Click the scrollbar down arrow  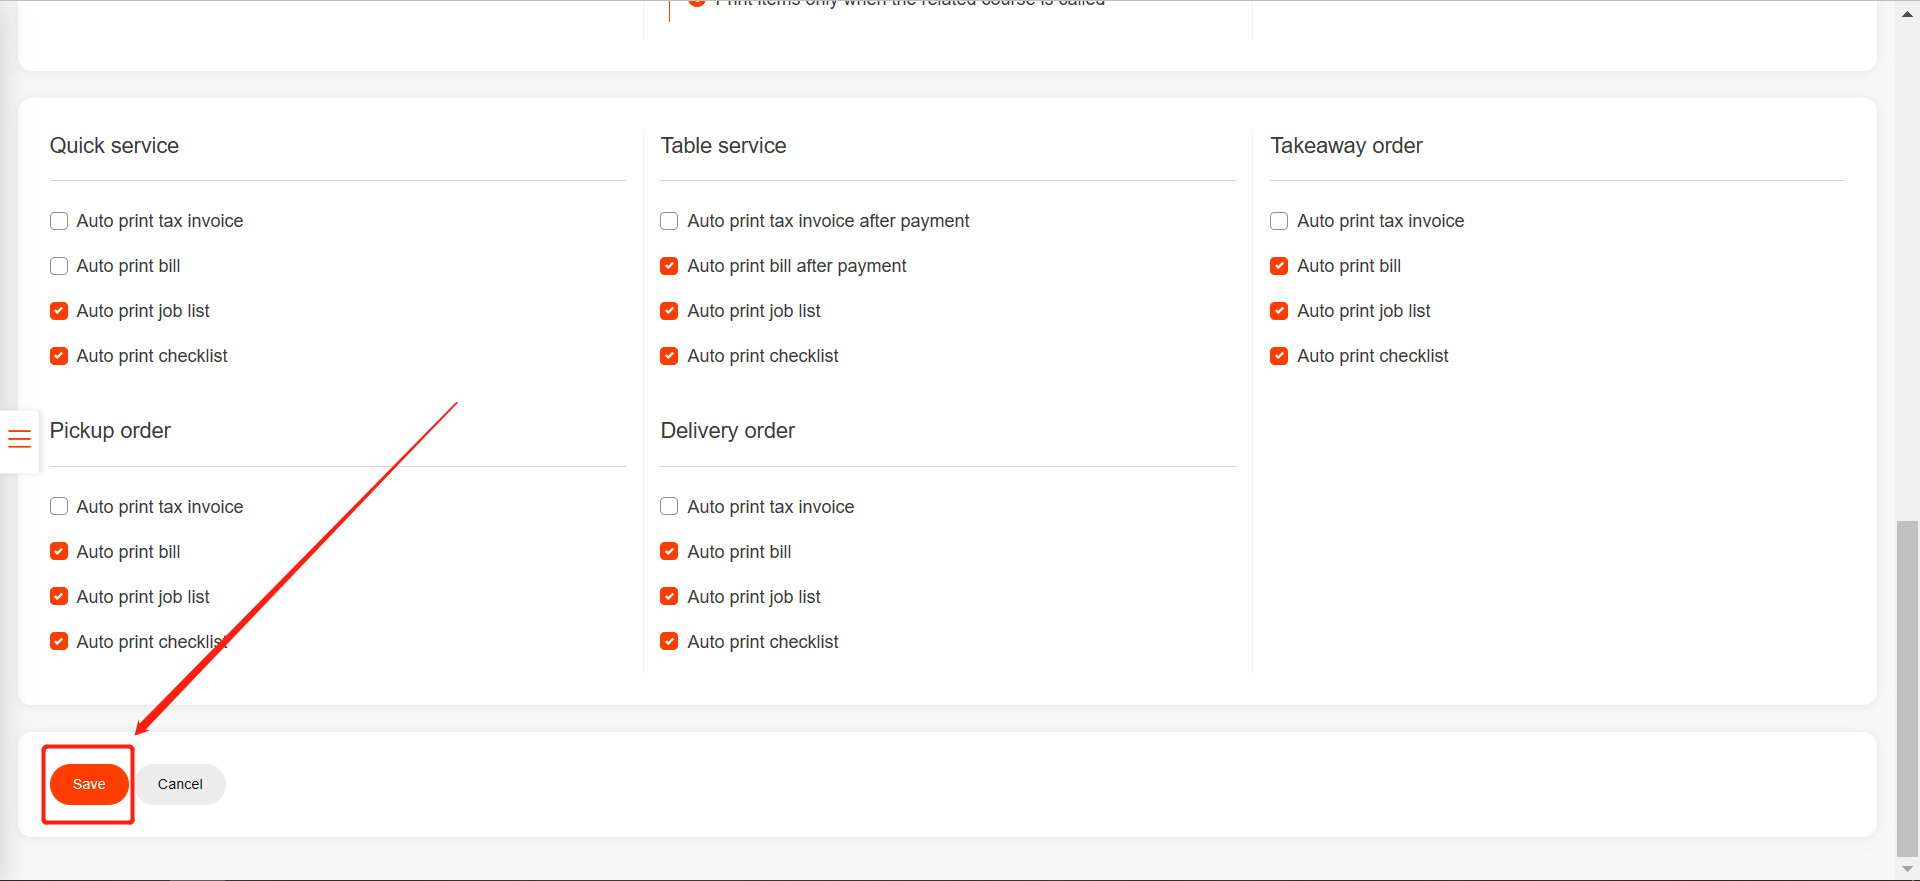click(x=1908, y=869)
